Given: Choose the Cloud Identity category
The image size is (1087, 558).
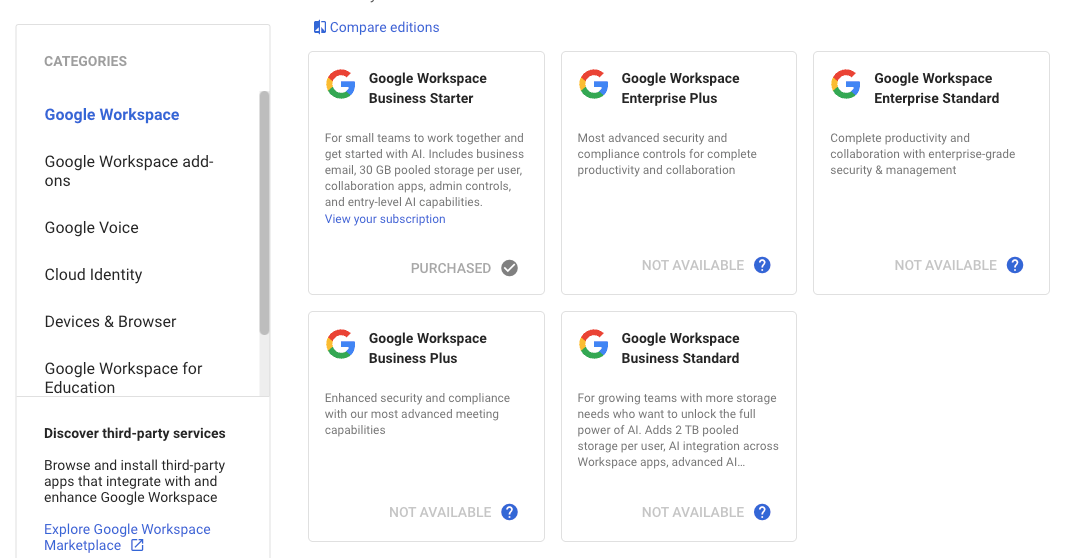Looking at the screenshot, I should tap(94, 275).
